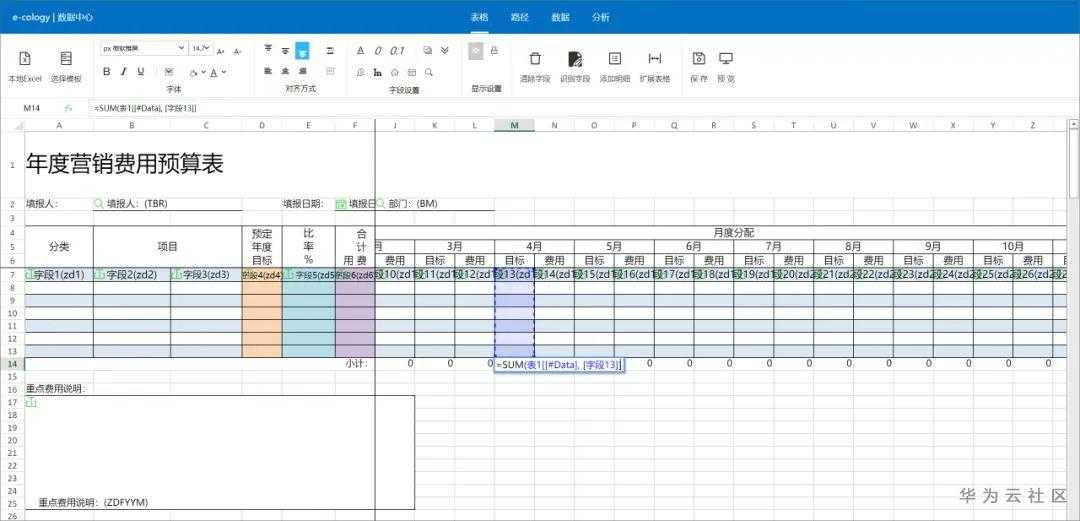Click the 扩展表格 expand-table icon
This screenshot has height=521, width=1080.
pos(655,59)
